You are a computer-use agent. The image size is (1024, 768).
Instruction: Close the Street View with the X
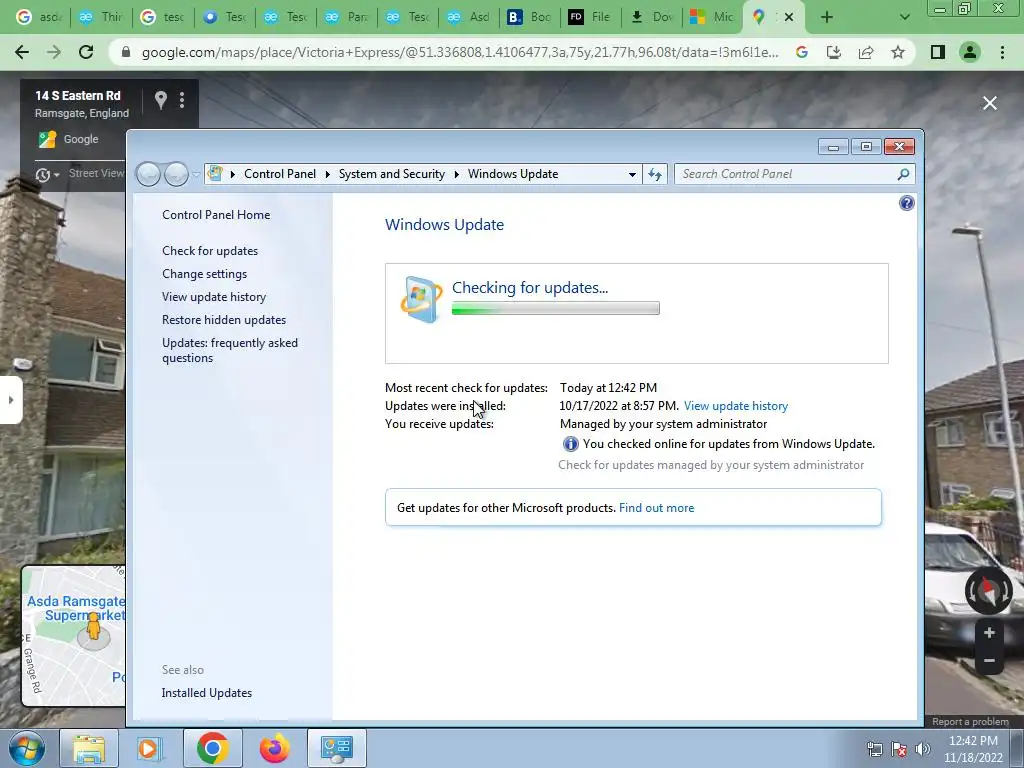990,103
